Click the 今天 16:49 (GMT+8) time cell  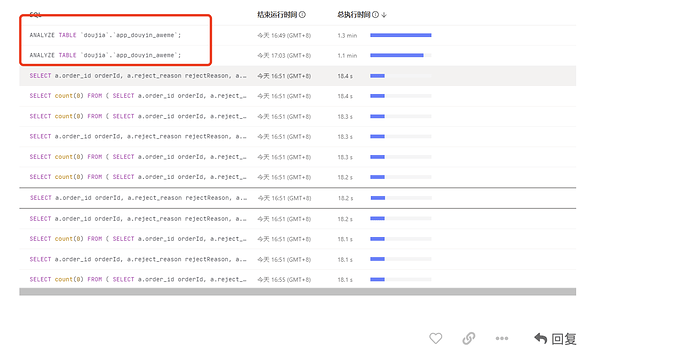(x=284, y=35)
